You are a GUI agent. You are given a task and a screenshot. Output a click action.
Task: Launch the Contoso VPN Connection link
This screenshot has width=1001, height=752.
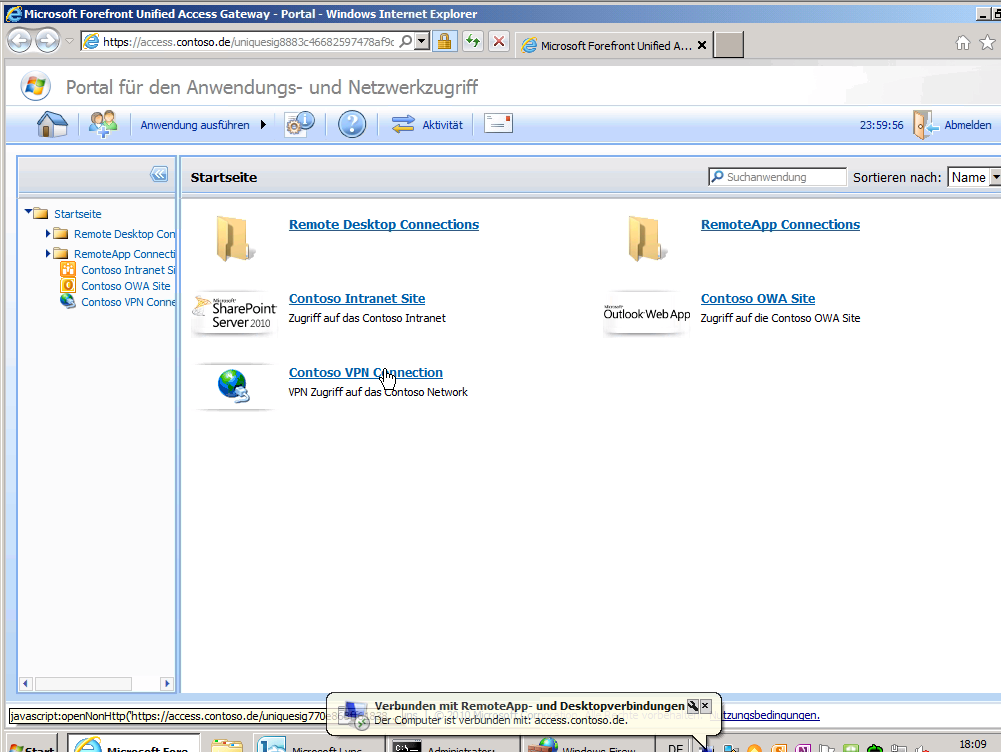click(x=366, y=373)
